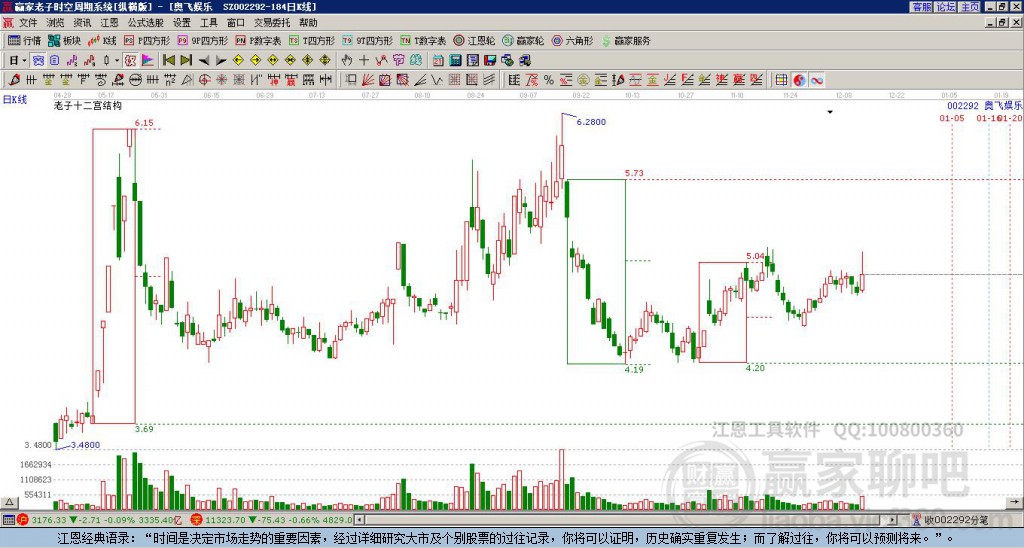Open the 江恩轮 Gann wheel tool
The width and height of the screenshot is (1024, 548).
475,41
